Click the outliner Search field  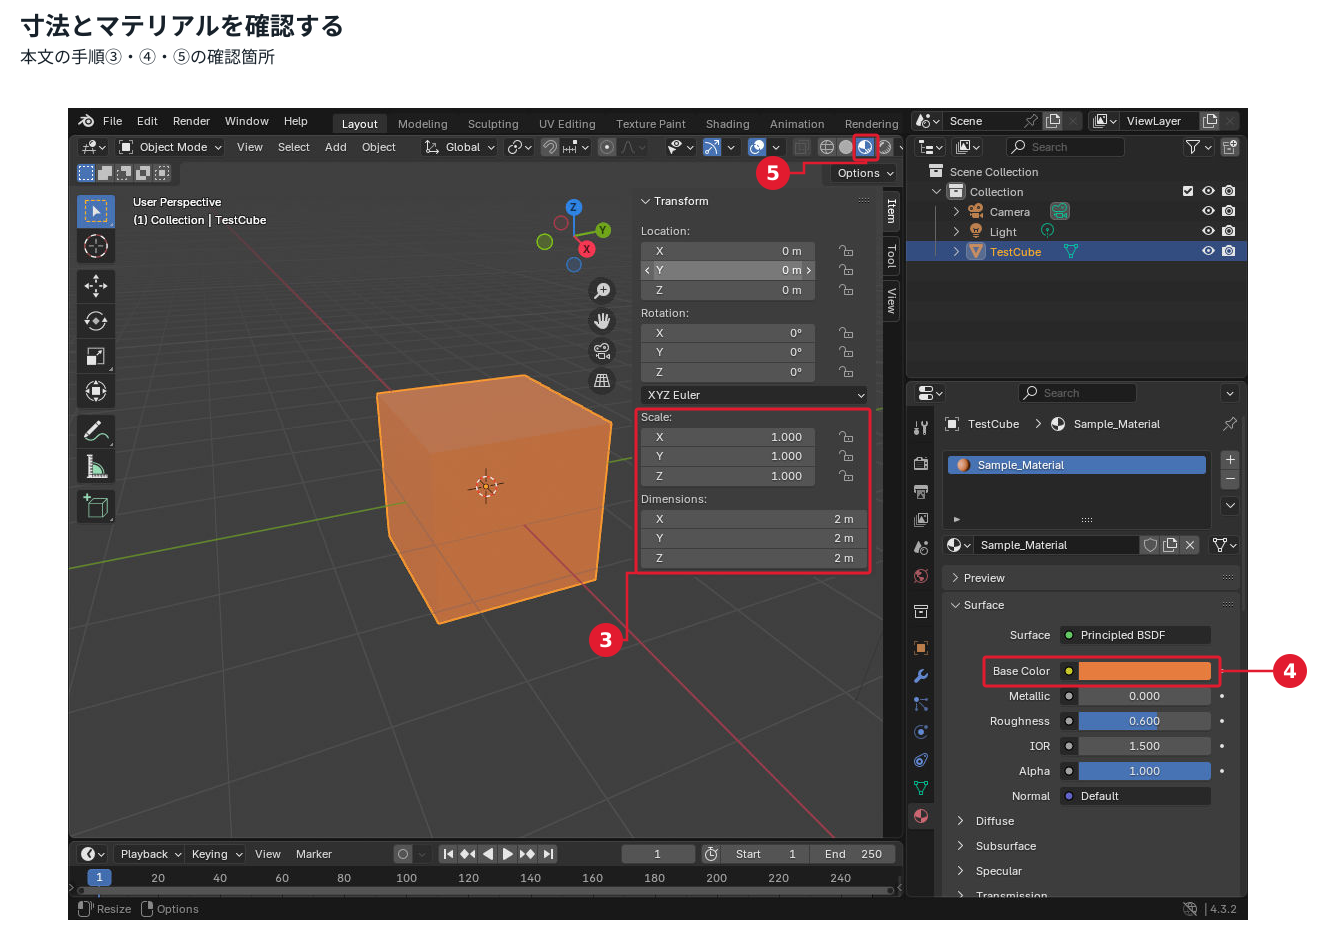[x=1065, y=147]
